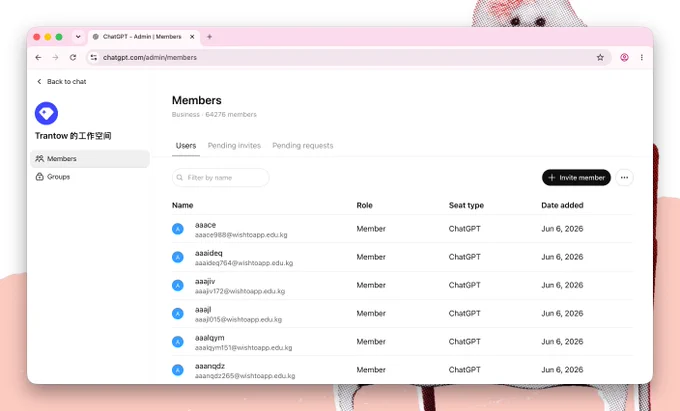This screenshot has width=680, height=411.
Task: Open Groups in the sidebar
Action: pyautogui.click(x=90, y=177)
